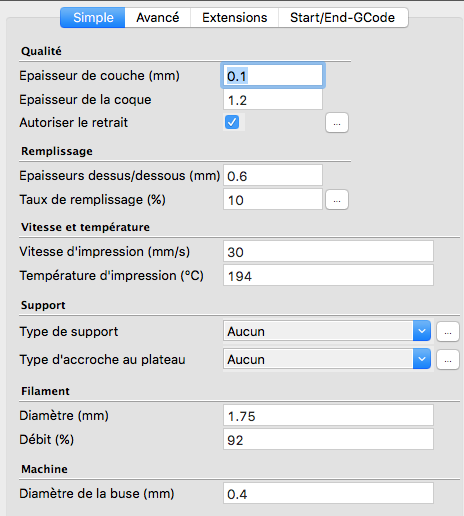464x516 pixels.
Task: Select the Start/End-GCode tab
Action: (x=343, y=18)
